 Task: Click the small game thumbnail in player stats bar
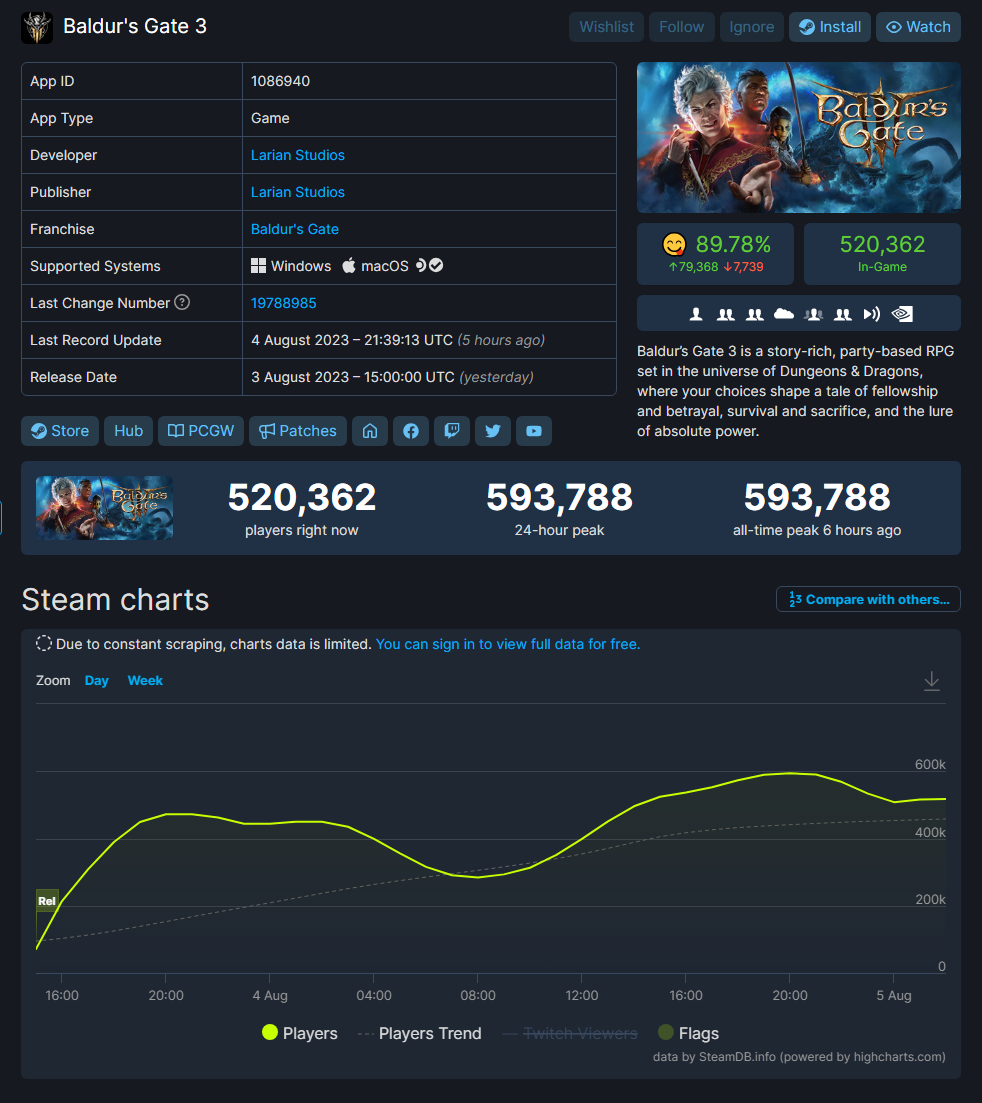click(x=105, y=508)
